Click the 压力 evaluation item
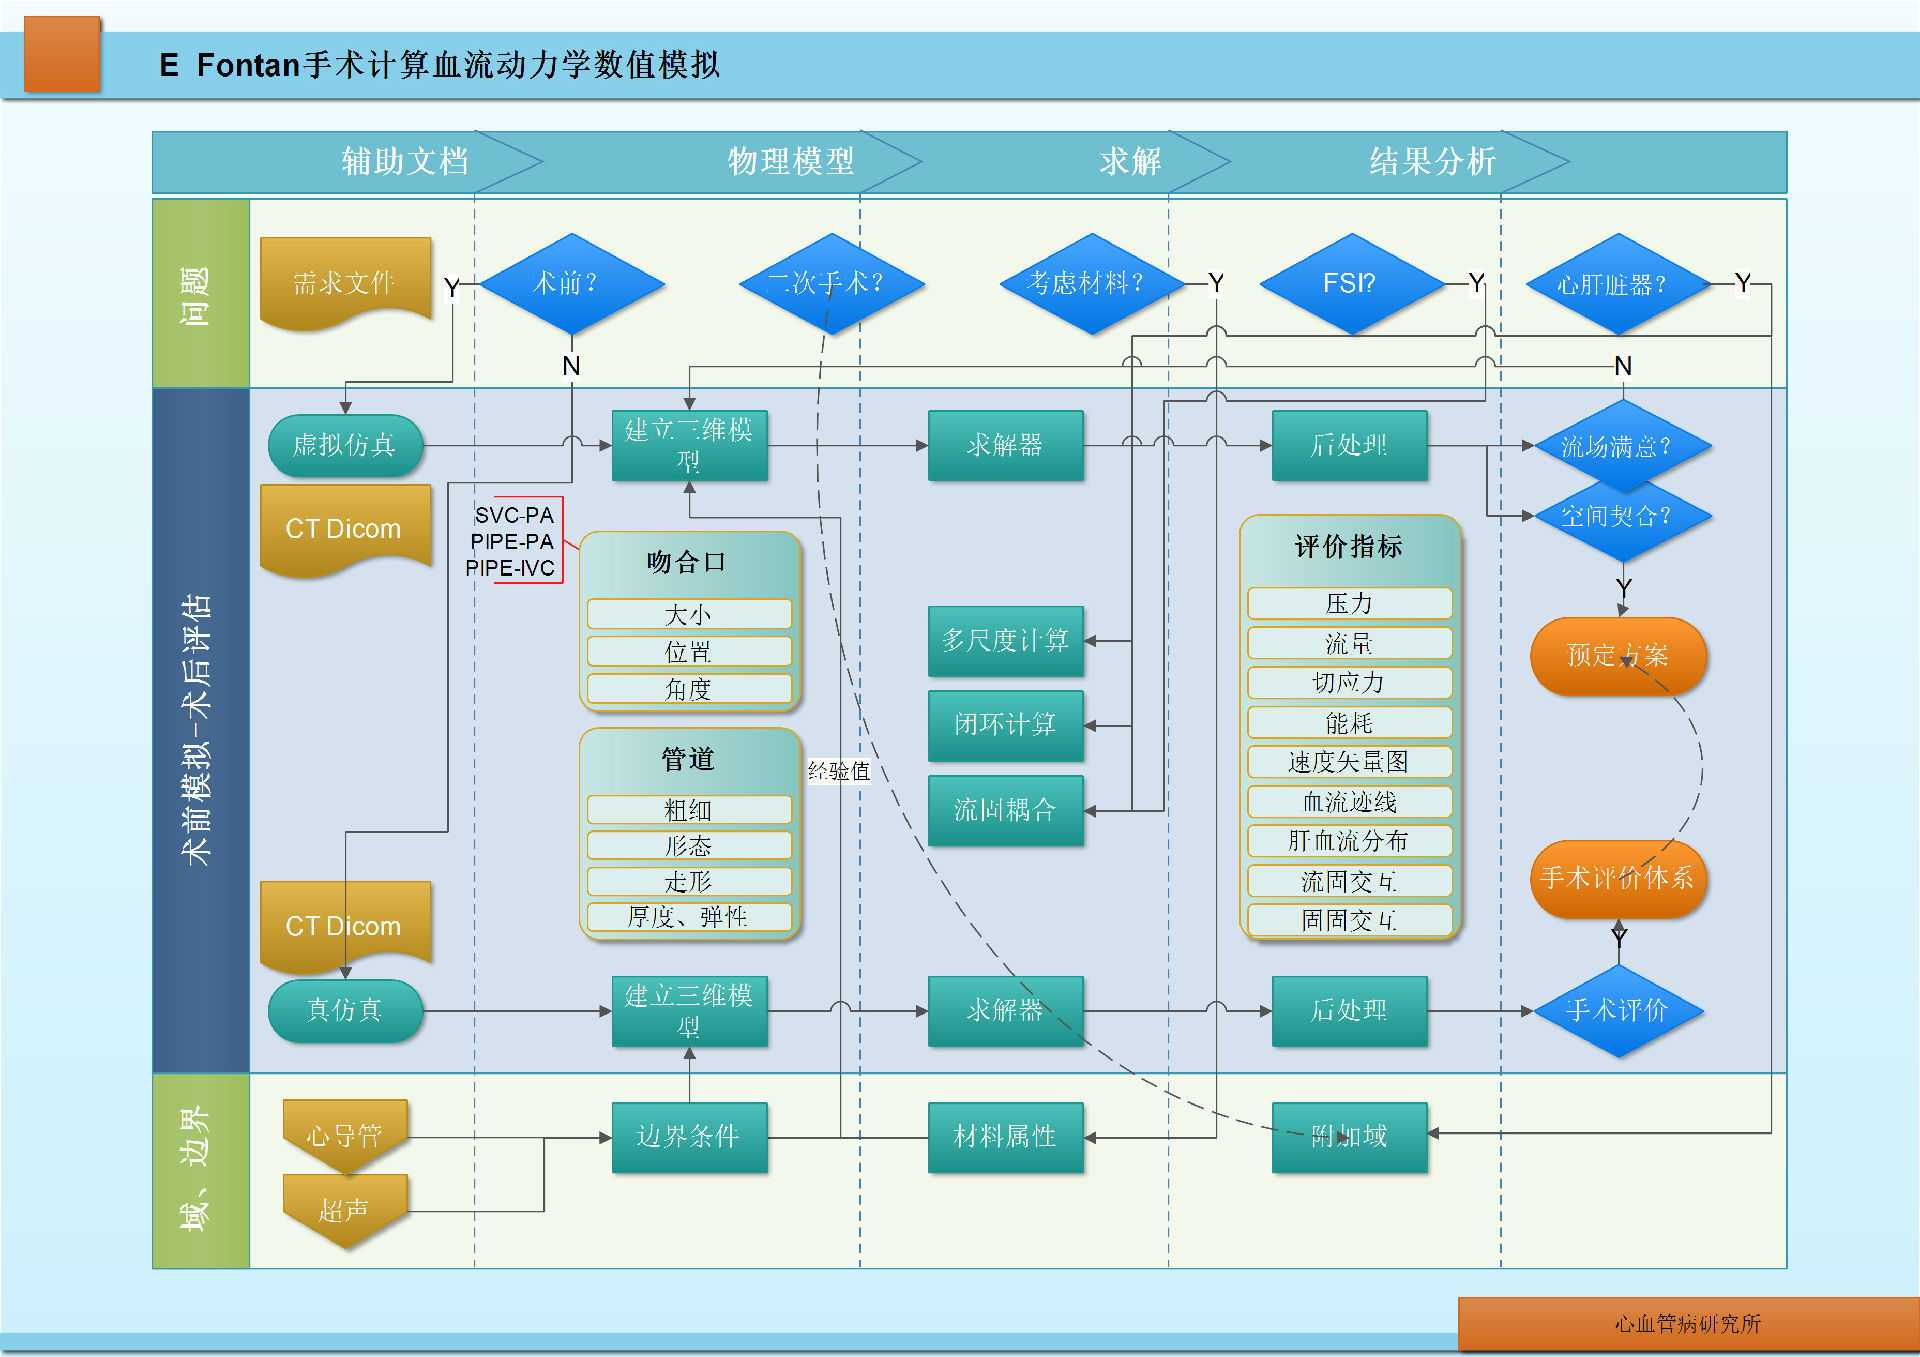Screen dimensions: 1920x1357 [1349, 603]
